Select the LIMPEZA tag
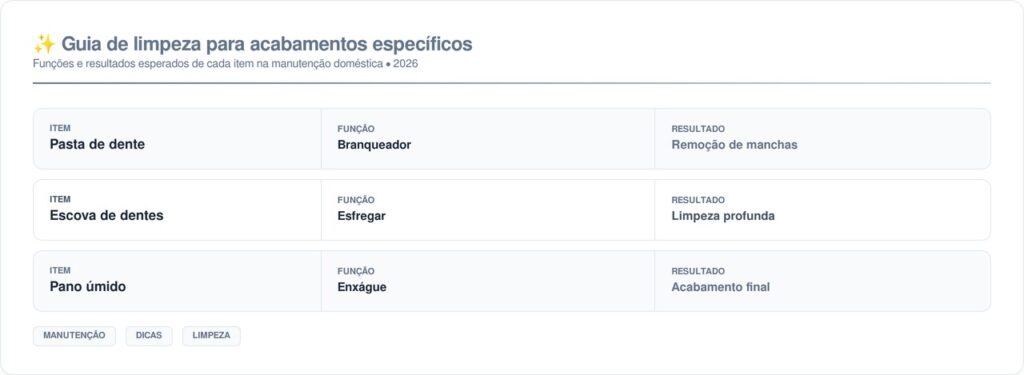 (x=212, y=336)
